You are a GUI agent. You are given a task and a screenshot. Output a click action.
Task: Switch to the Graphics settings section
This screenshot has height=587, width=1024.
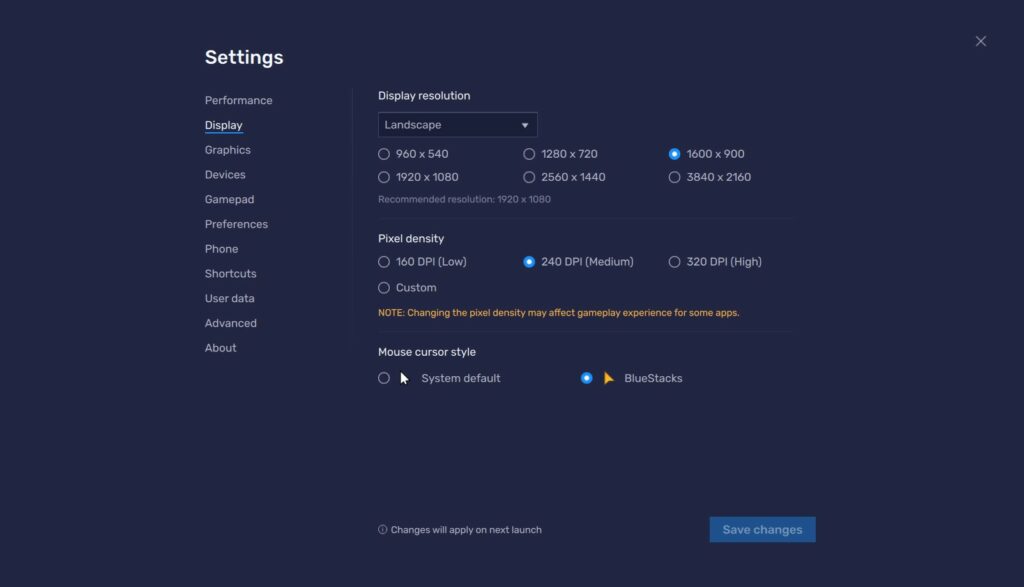[227, 149]
